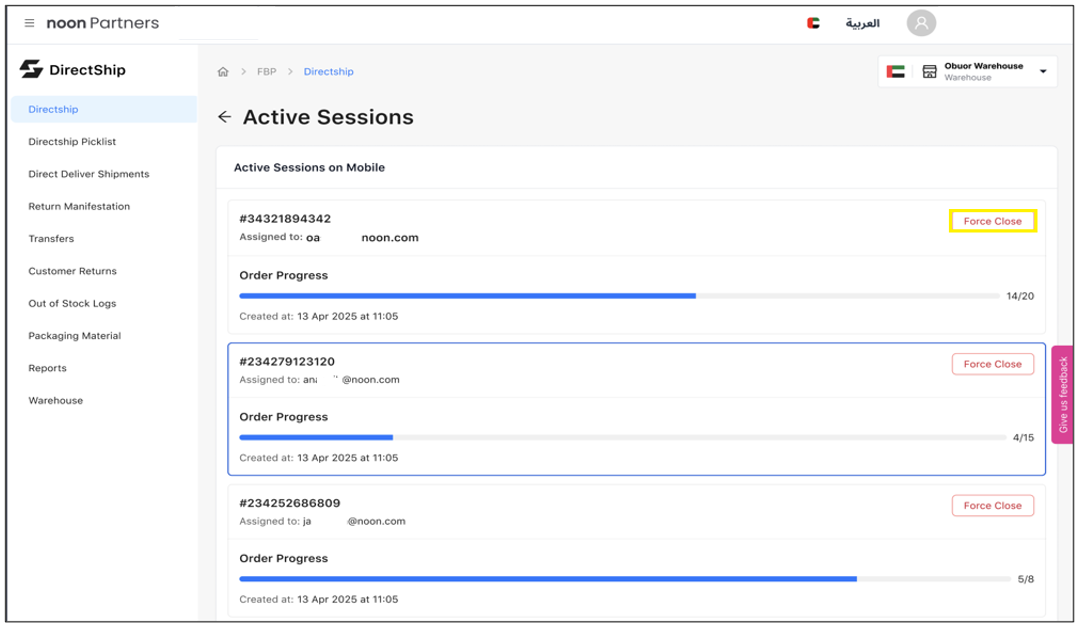Image resolution: width=1078 pixels, height=624 pixels.
Task: Click the back arrow beside Active Sessions
Action: pyautogui.click(x=224, y=117)
